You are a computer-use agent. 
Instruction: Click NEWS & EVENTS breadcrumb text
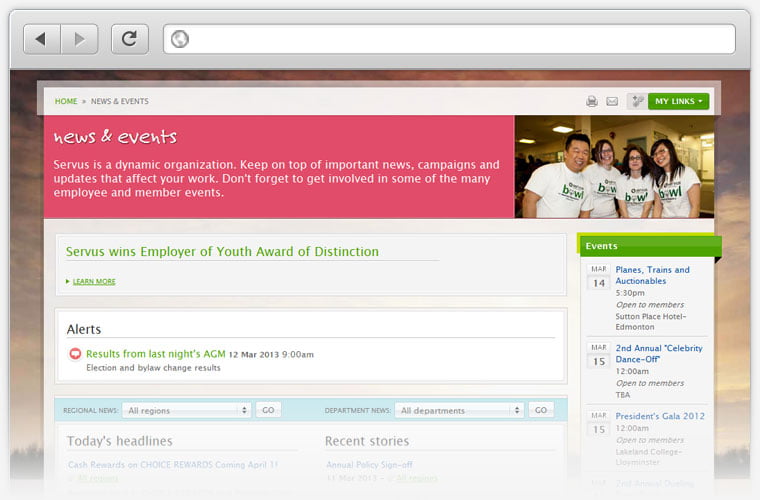point(120,101)
